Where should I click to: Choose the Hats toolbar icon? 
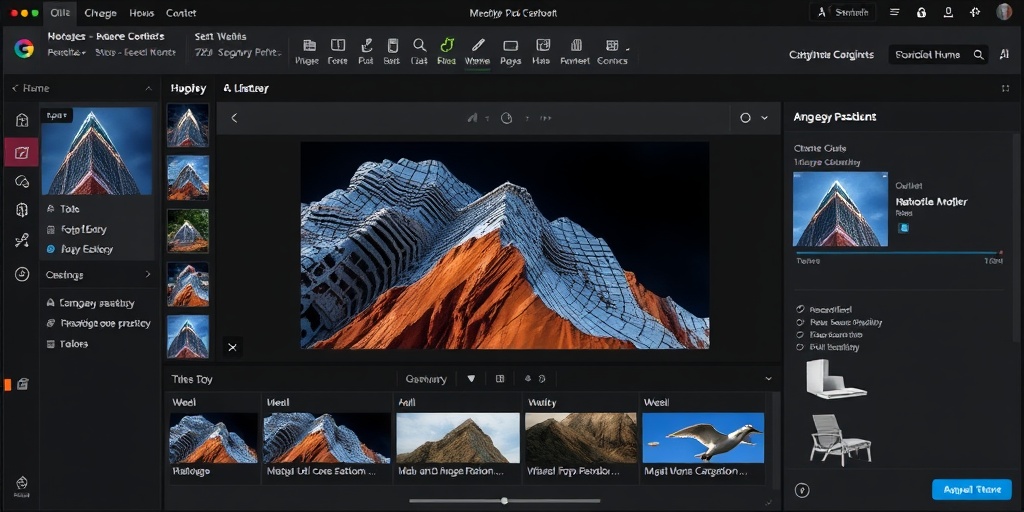tap(543, 45)
